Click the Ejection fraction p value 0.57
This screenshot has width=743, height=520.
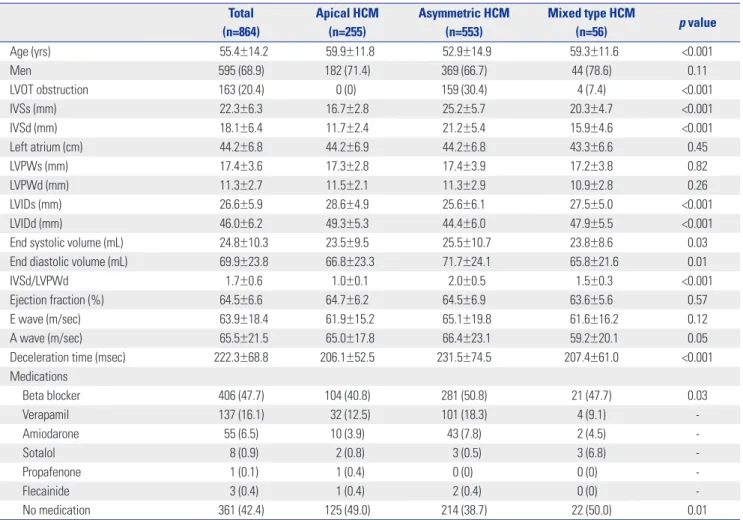coord(697,300)
